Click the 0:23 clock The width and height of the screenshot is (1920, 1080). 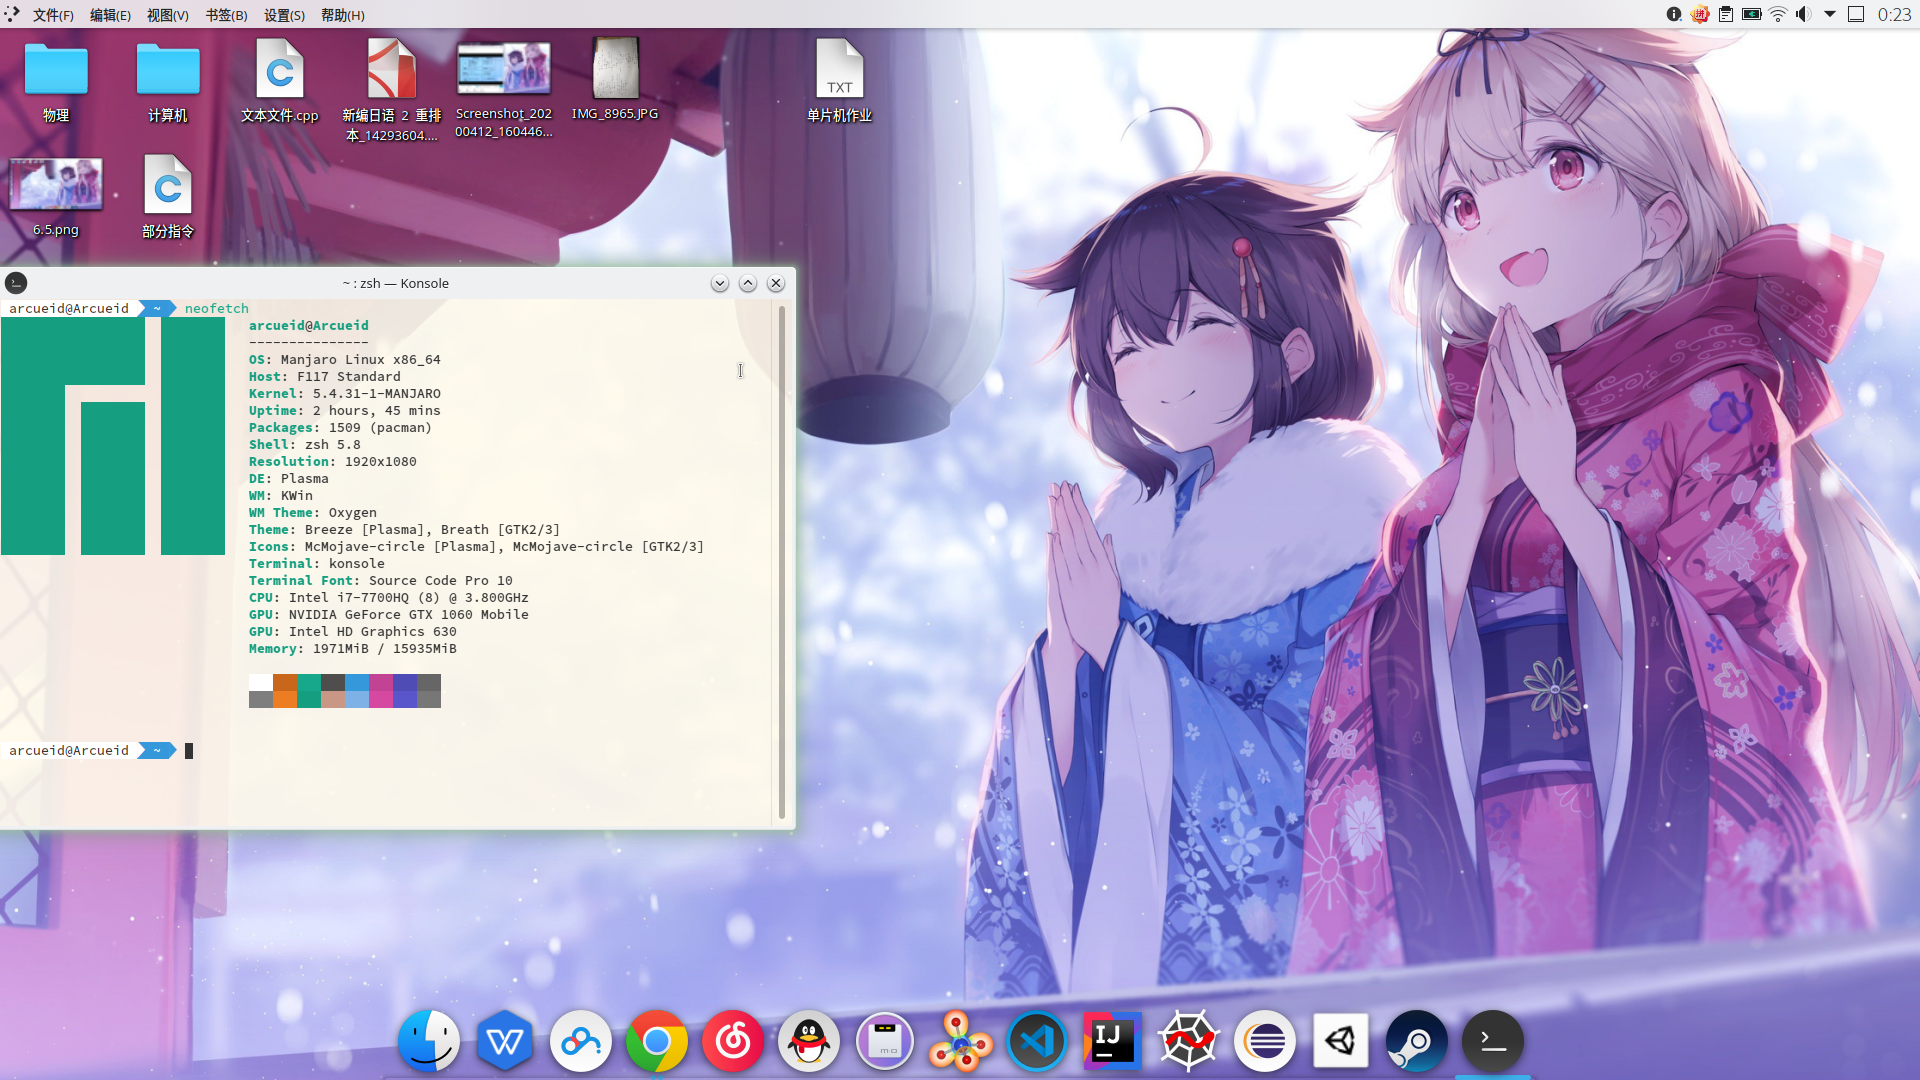1894,14
